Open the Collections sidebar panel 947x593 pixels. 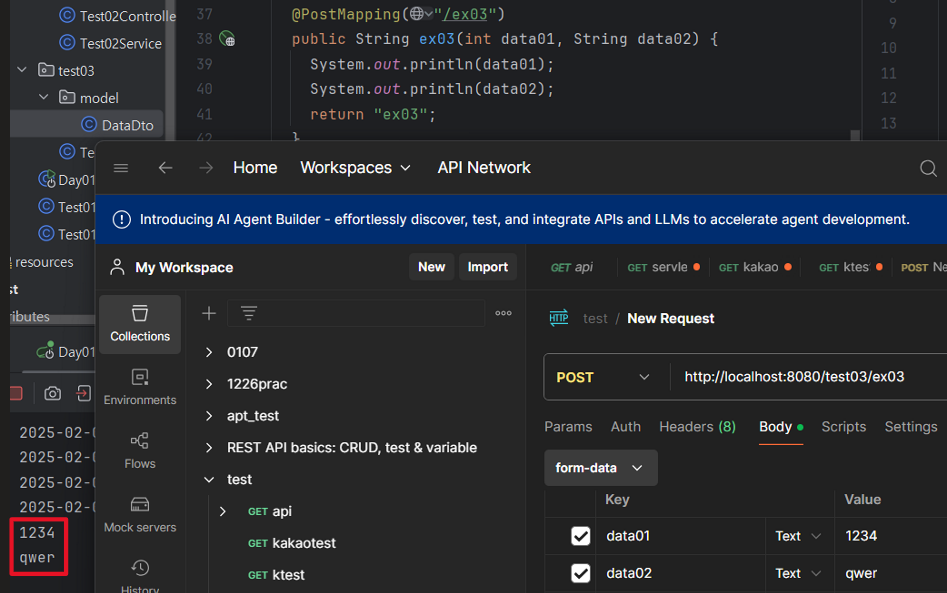click(140, 324)
